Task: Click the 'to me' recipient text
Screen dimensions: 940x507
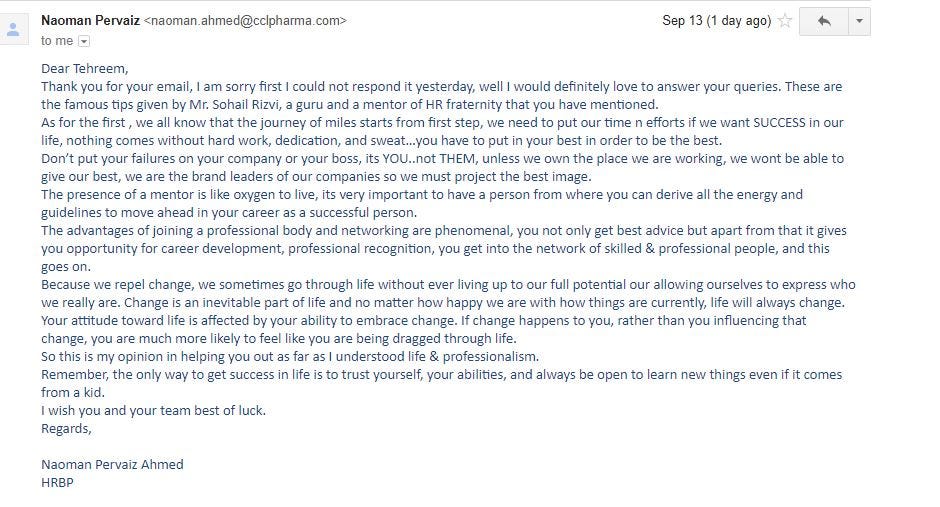Action: click(x=57, y=41)
